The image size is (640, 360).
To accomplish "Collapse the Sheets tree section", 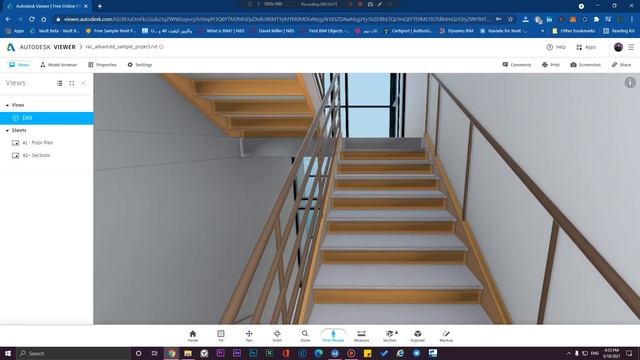I will (x=7, y=131).
